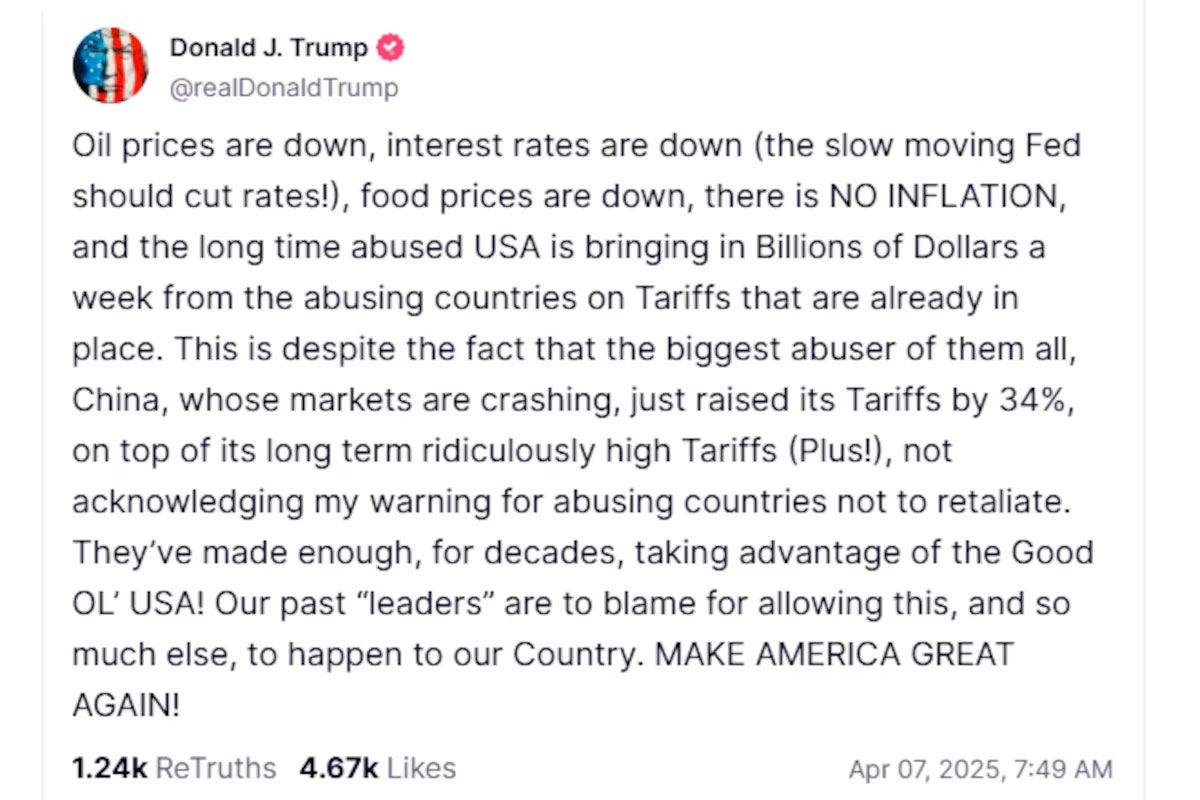
Task: Click "MAKE AMERICA GREAT" in the post
Action: (833, 655)
